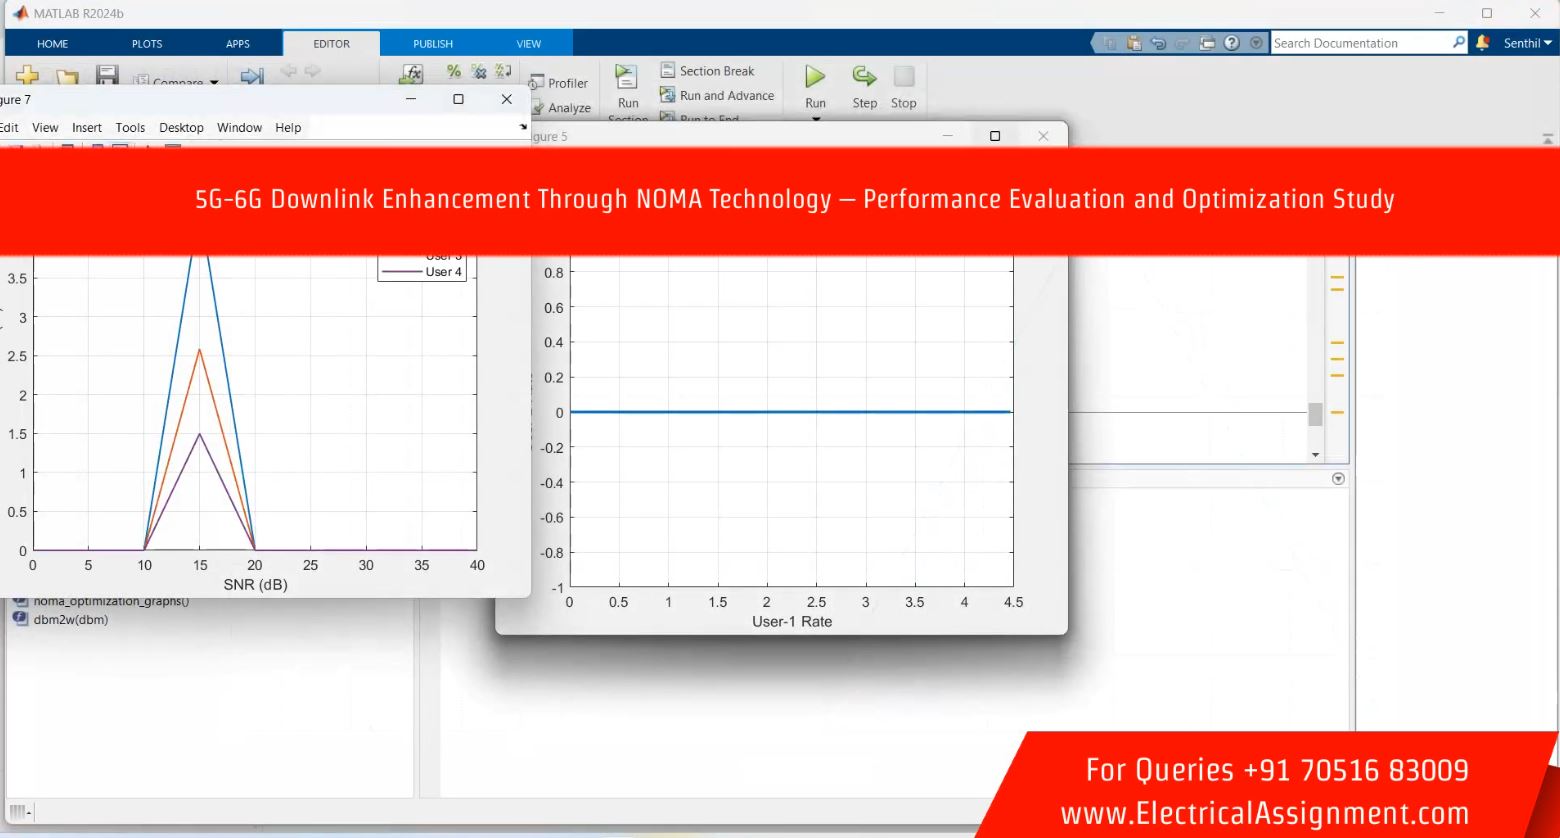Viewport: 1560px width, 838px height.
Task: Select Run and Advance
Action: coord(717,96)
